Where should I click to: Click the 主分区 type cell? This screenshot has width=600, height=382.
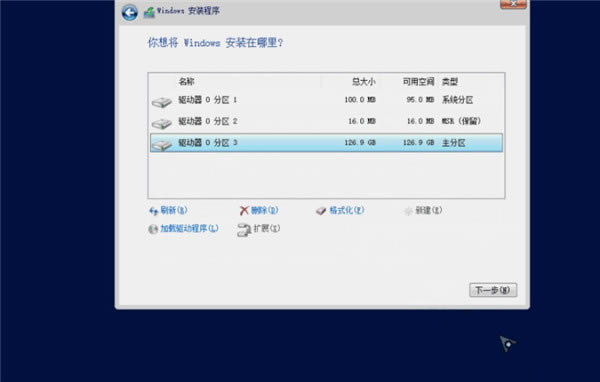click(x=454, y=143)
